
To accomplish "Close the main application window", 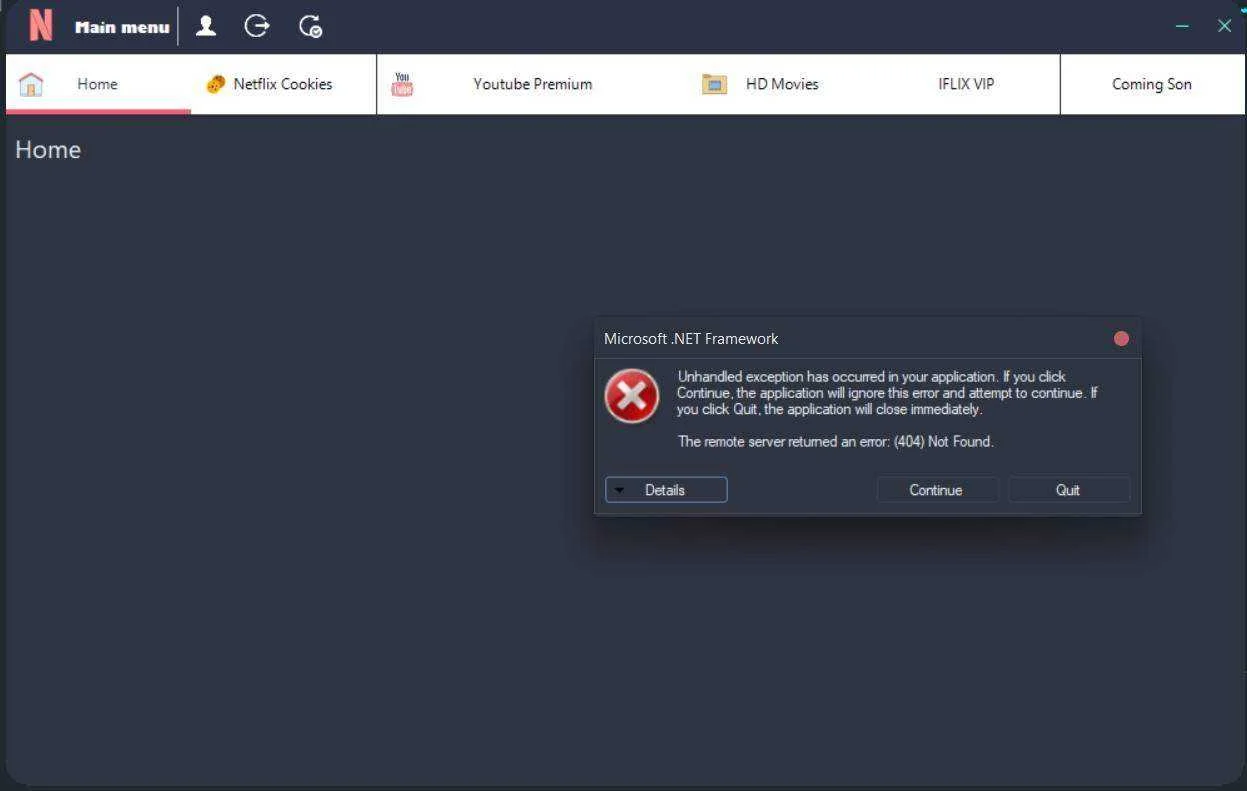I will 1224,26.
